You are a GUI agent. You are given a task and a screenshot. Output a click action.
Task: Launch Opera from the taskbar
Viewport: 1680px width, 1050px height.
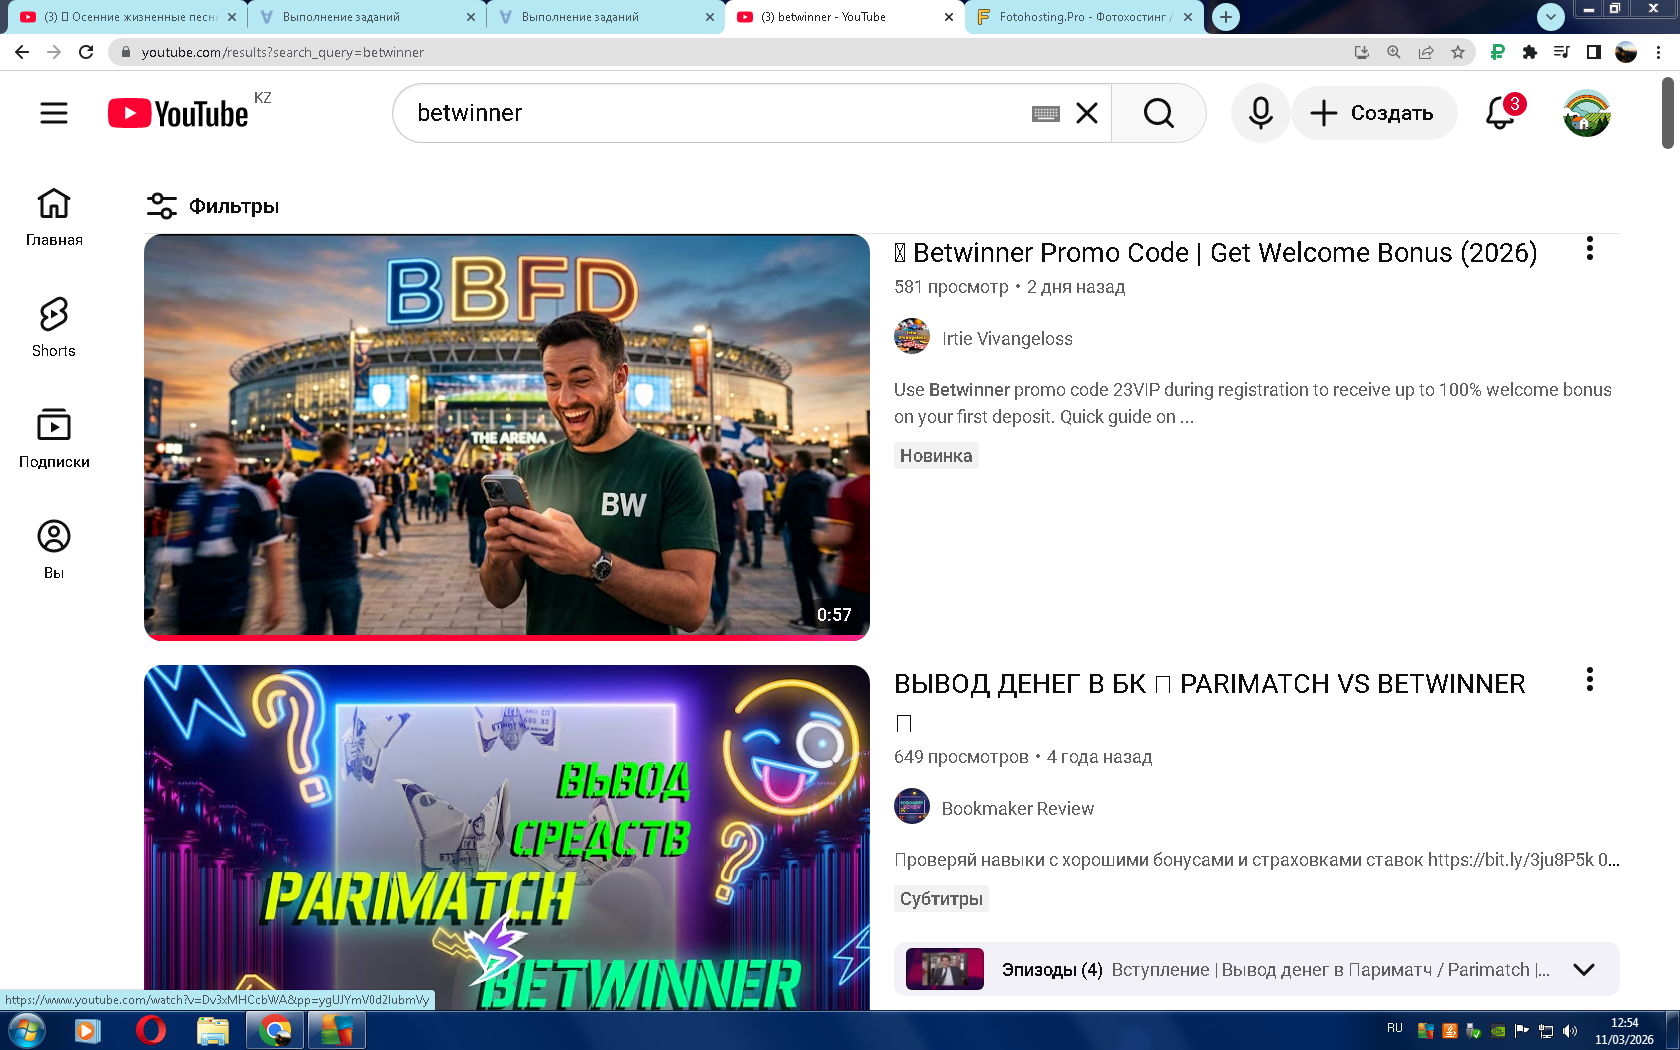[x=150, y=1030]
